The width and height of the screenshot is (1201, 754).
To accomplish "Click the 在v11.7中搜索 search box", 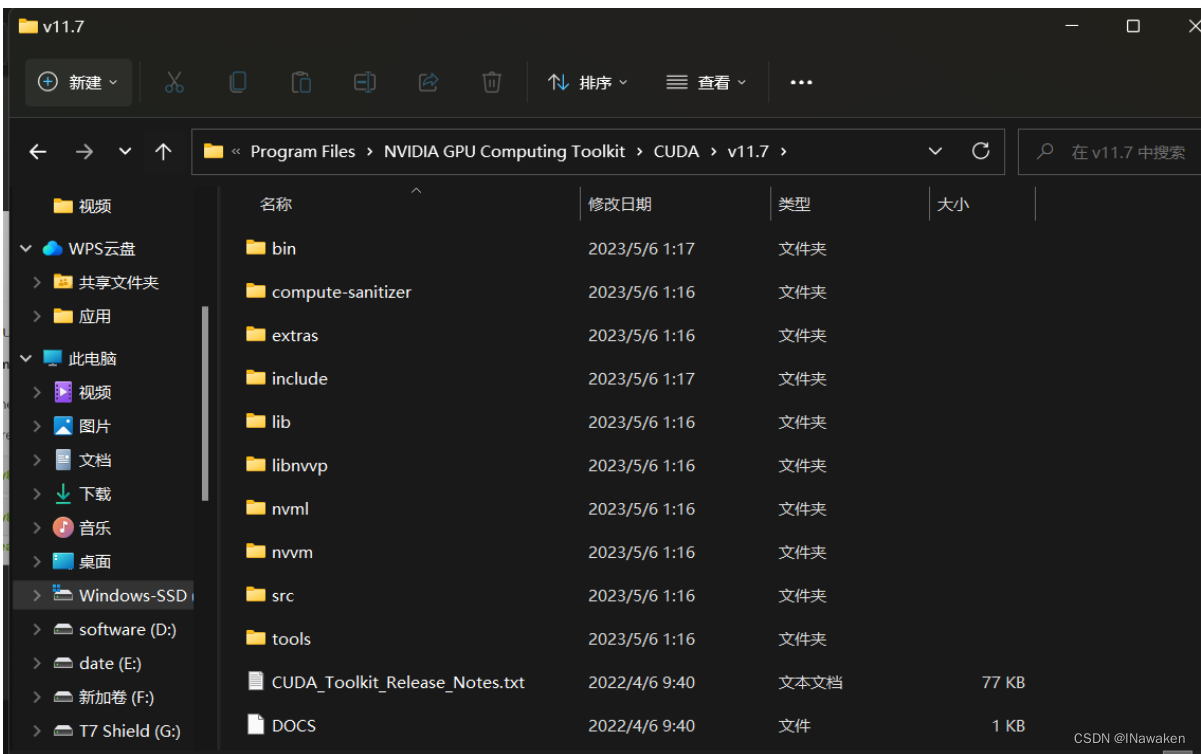I will pos(1108,151).
